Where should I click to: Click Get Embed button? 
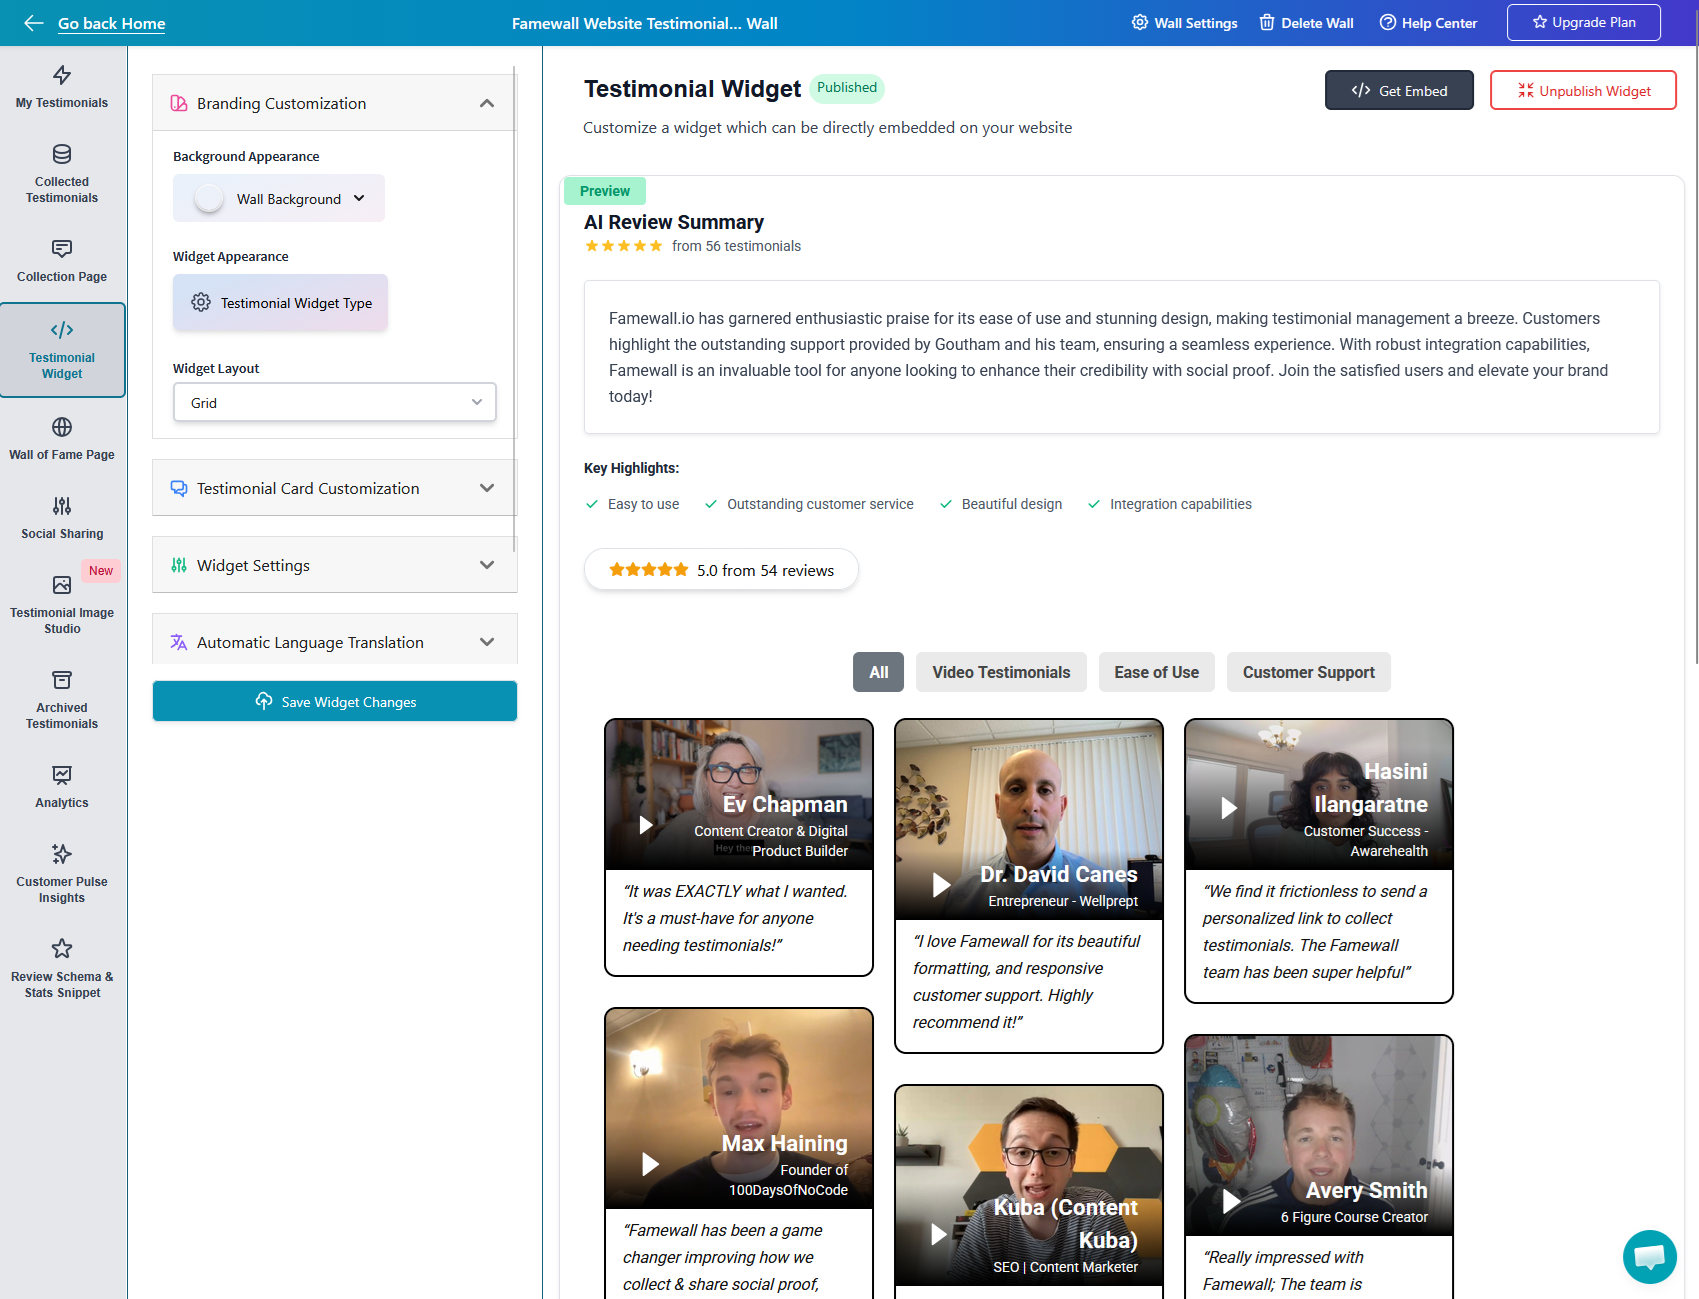1399,90
